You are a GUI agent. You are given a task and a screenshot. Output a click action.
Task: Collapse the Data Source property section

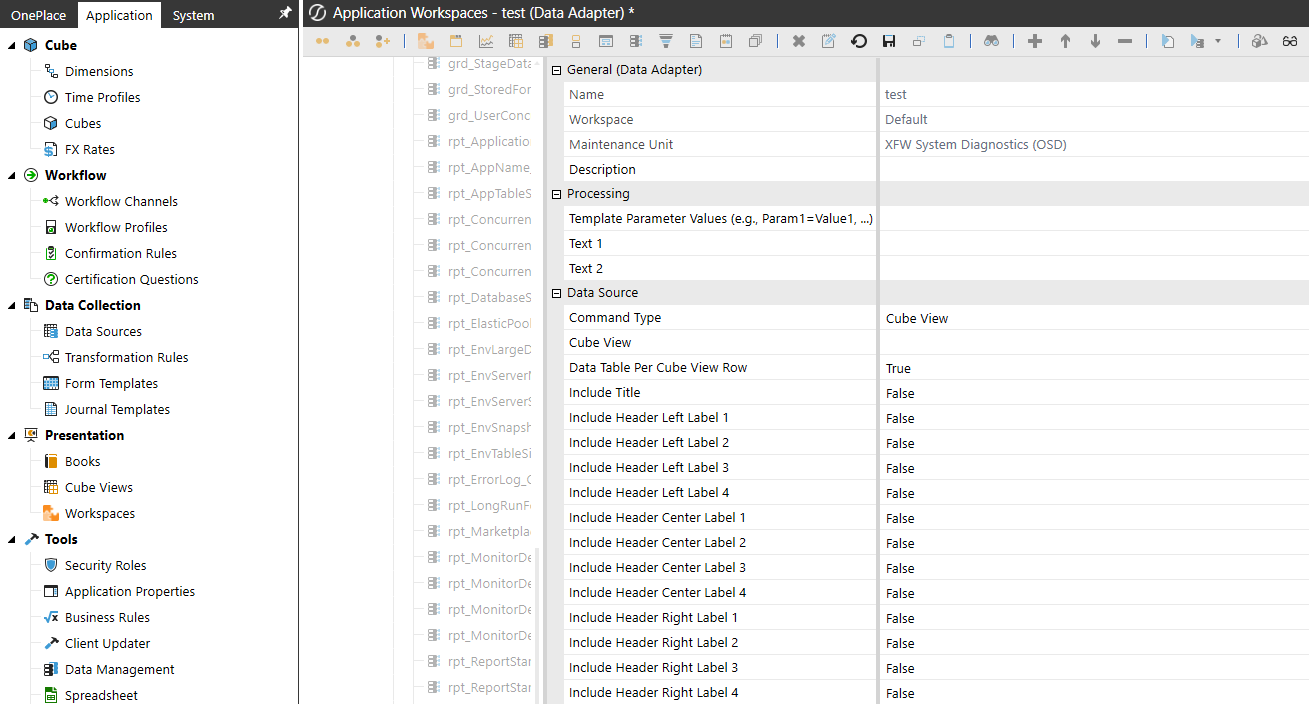coord(556,293)
